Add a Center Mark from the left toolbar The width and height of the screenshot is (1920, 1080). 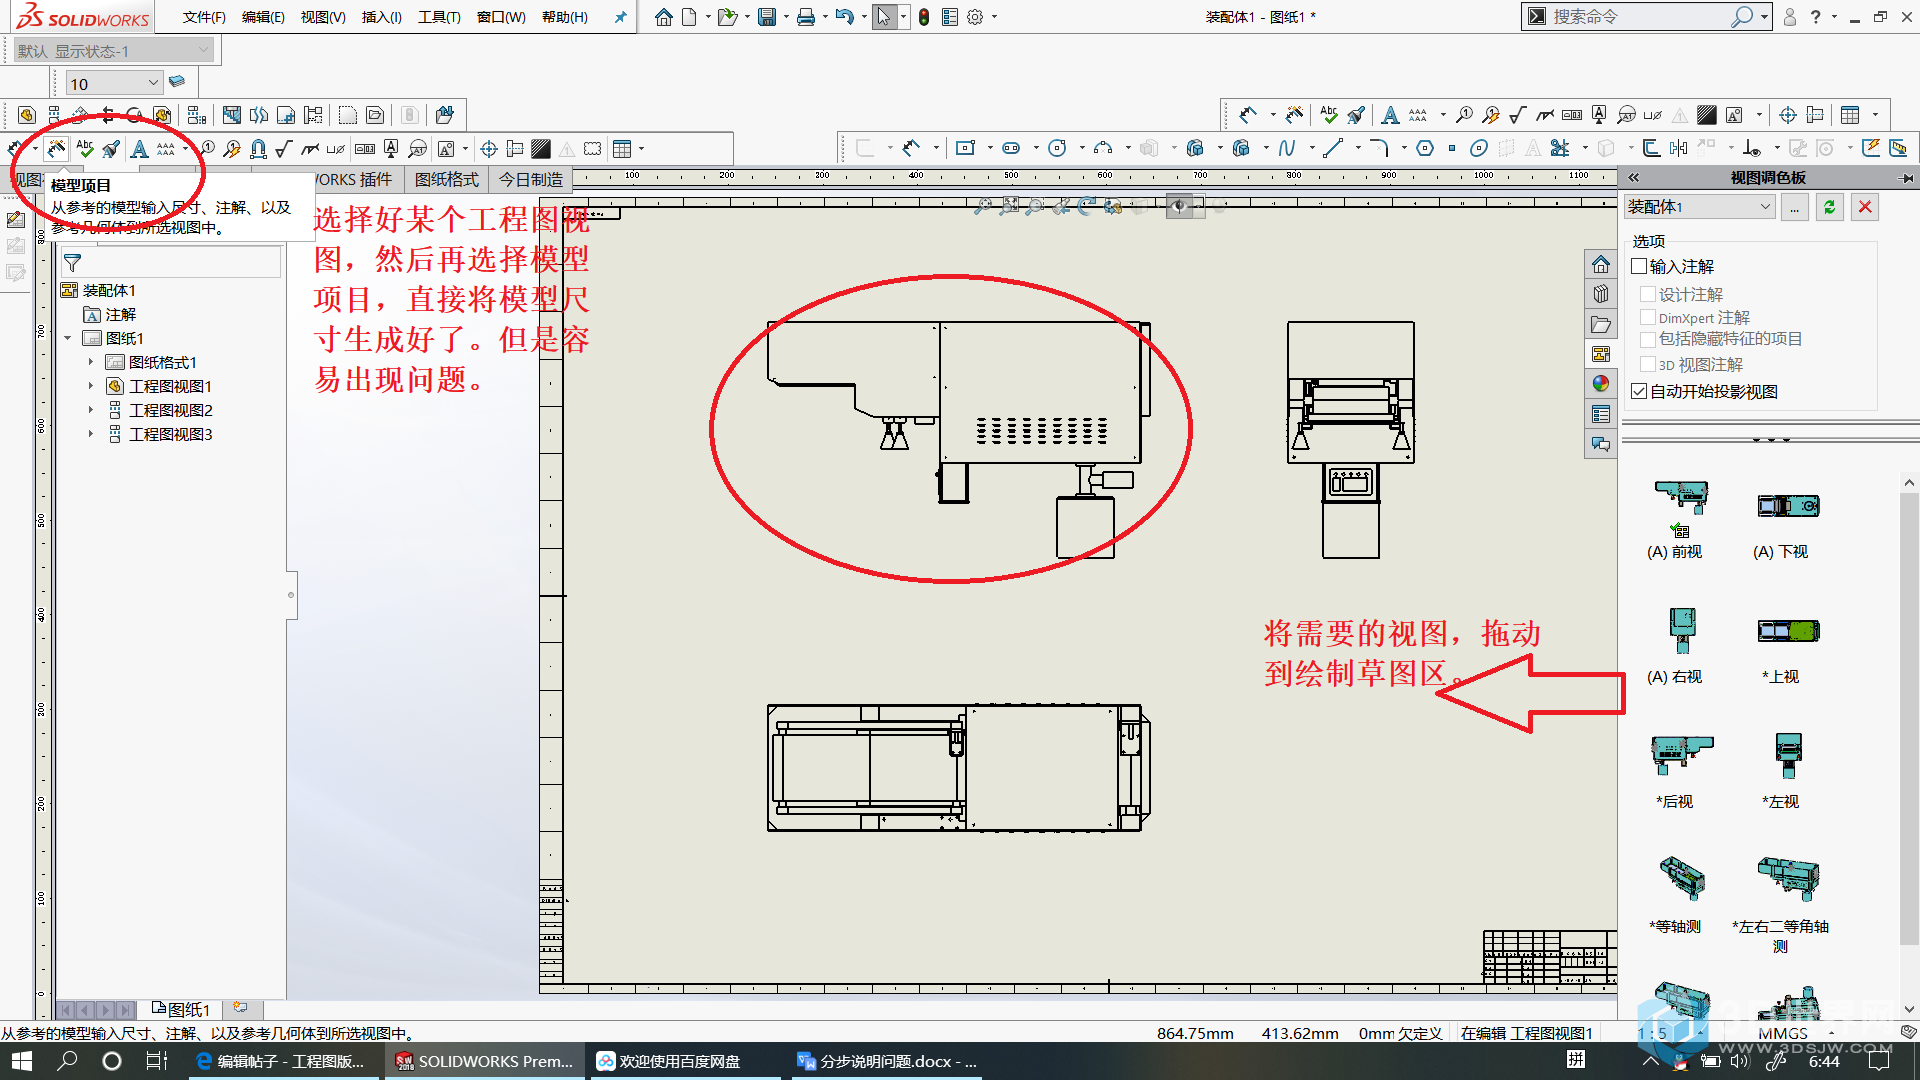(489, 149)
